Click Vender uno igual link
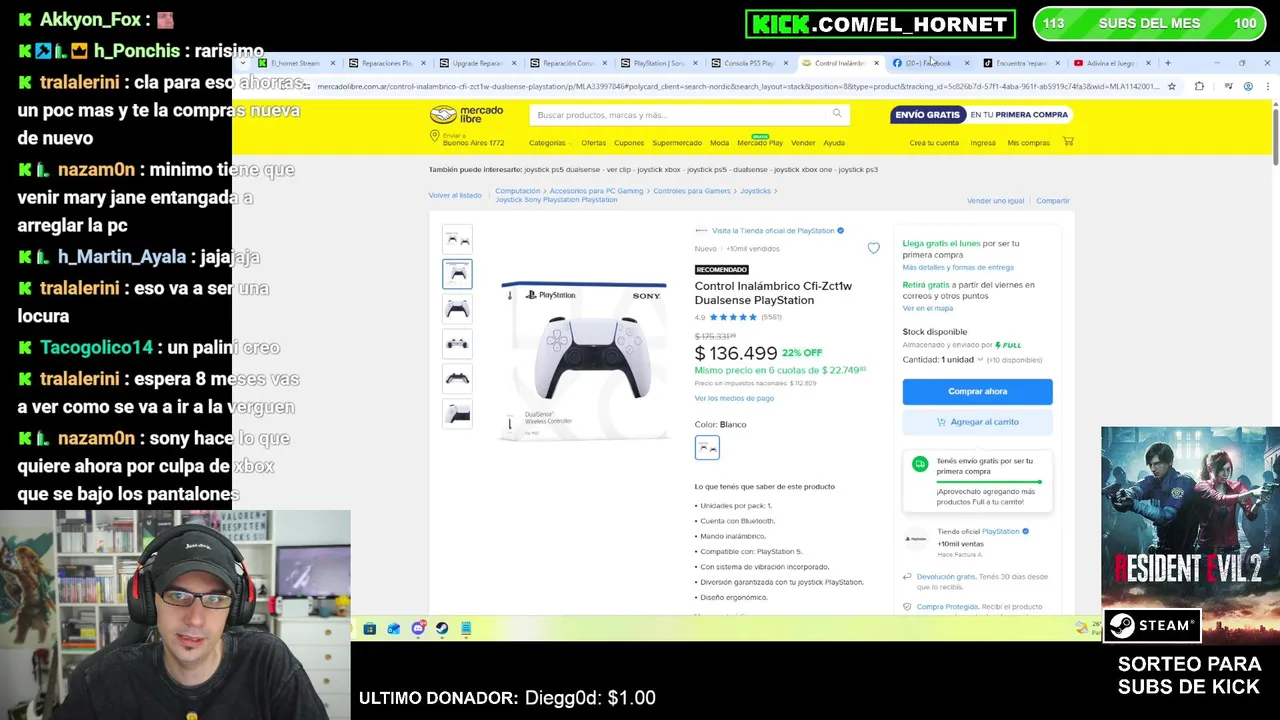Image resolution: width=1280 pixels, height=720 pixels. click(995, 201)
